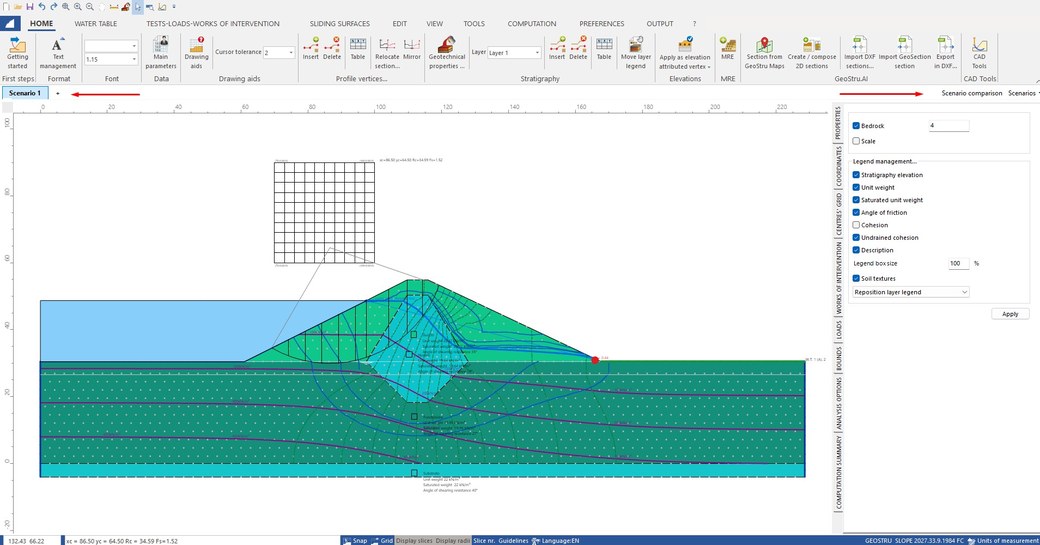Import DXF sections
Image resolution: width=1040 pixels, height=545 pixels.
(x=859, y=53)
